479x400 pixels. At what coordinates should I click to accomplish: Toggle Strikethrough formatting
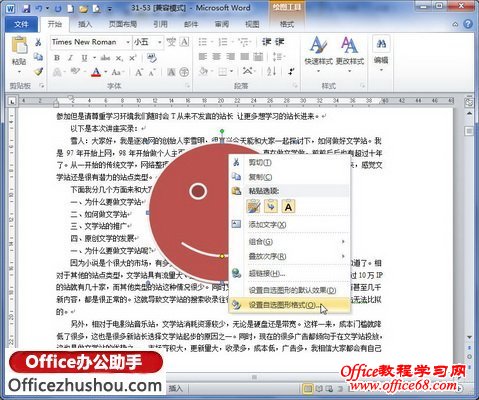click(105, 58)
